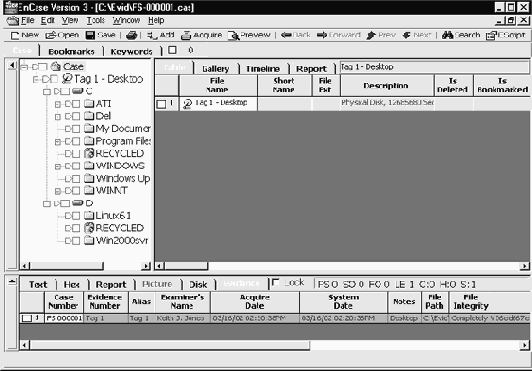
Task: Select the Hex view tab
Action: 72,284
